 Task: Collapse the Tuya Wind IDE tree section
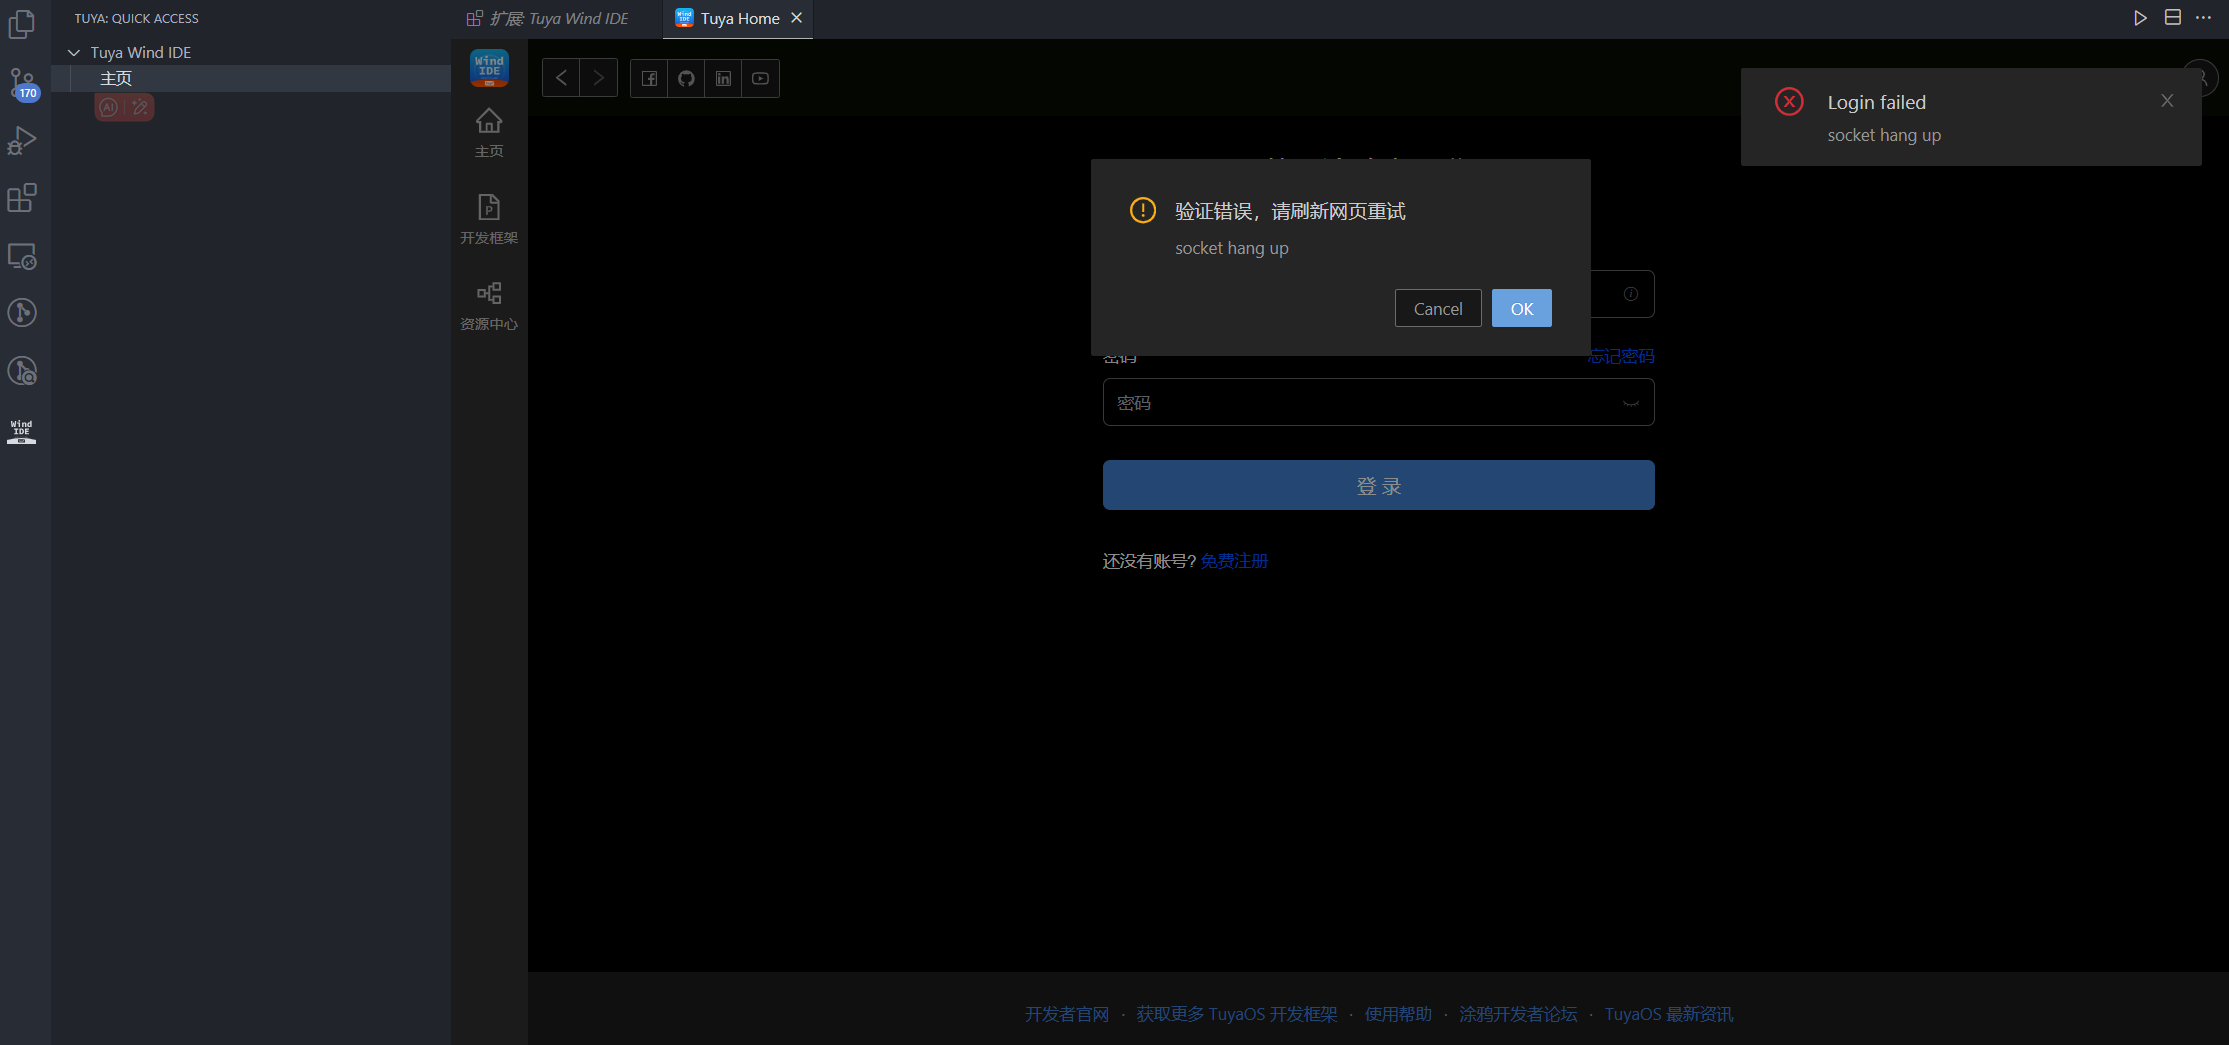tap(74, 52)
